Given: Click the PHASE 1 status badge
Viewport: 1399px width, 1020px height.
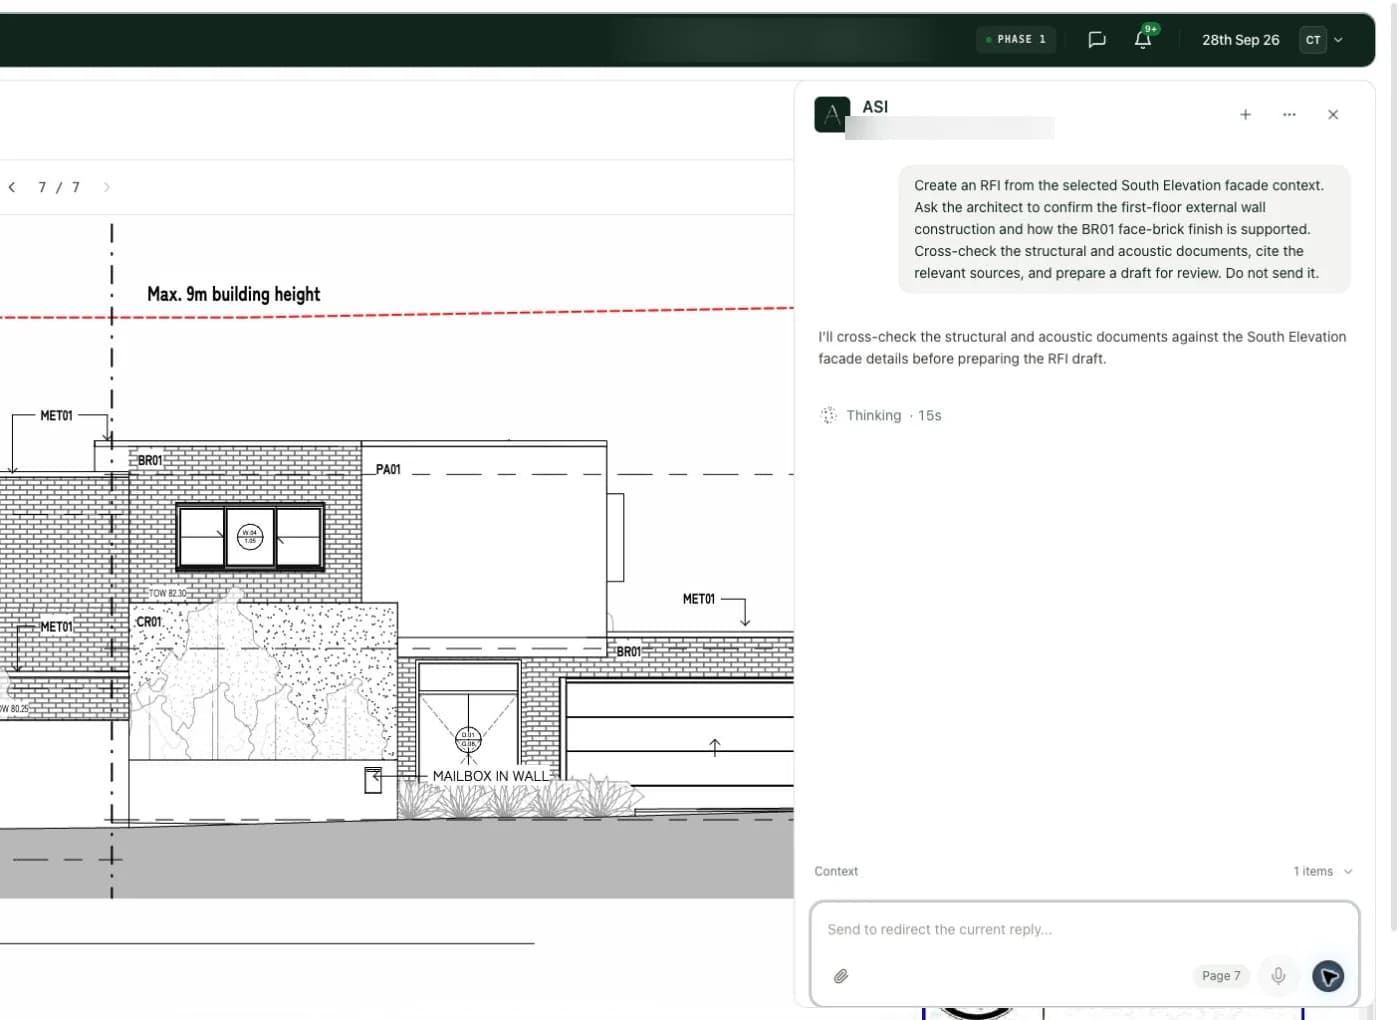Looking at the screenshot, I should point(1016,40).
